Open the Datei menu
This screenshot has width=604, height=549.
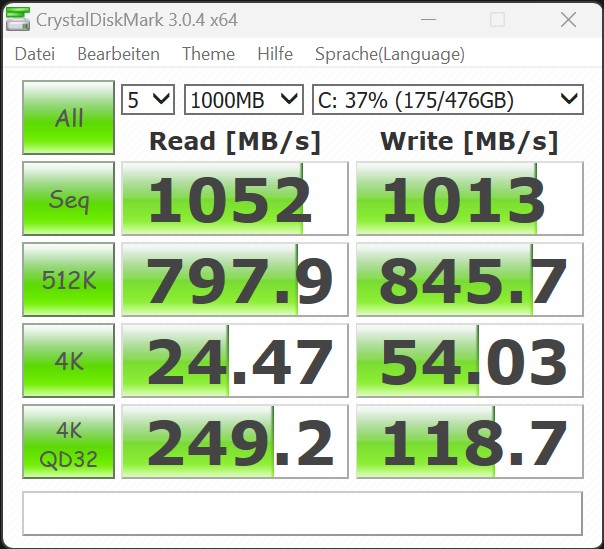pos(35,54)
